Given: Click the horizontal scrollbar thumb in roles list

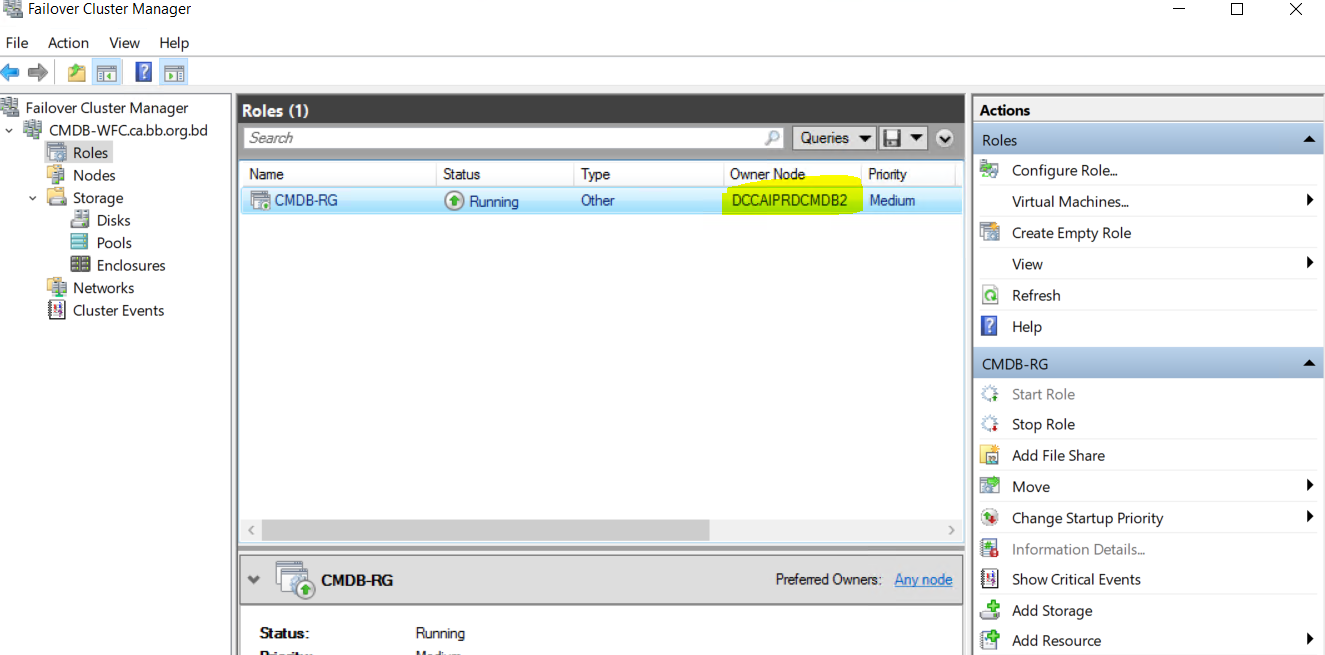Looking at the screenshot, I should pyautogui.click(x=485, y=529).
